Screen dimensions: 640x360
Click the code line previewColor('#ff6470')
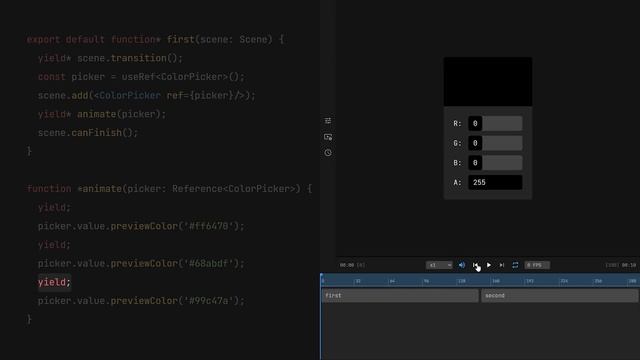(141, 226)
